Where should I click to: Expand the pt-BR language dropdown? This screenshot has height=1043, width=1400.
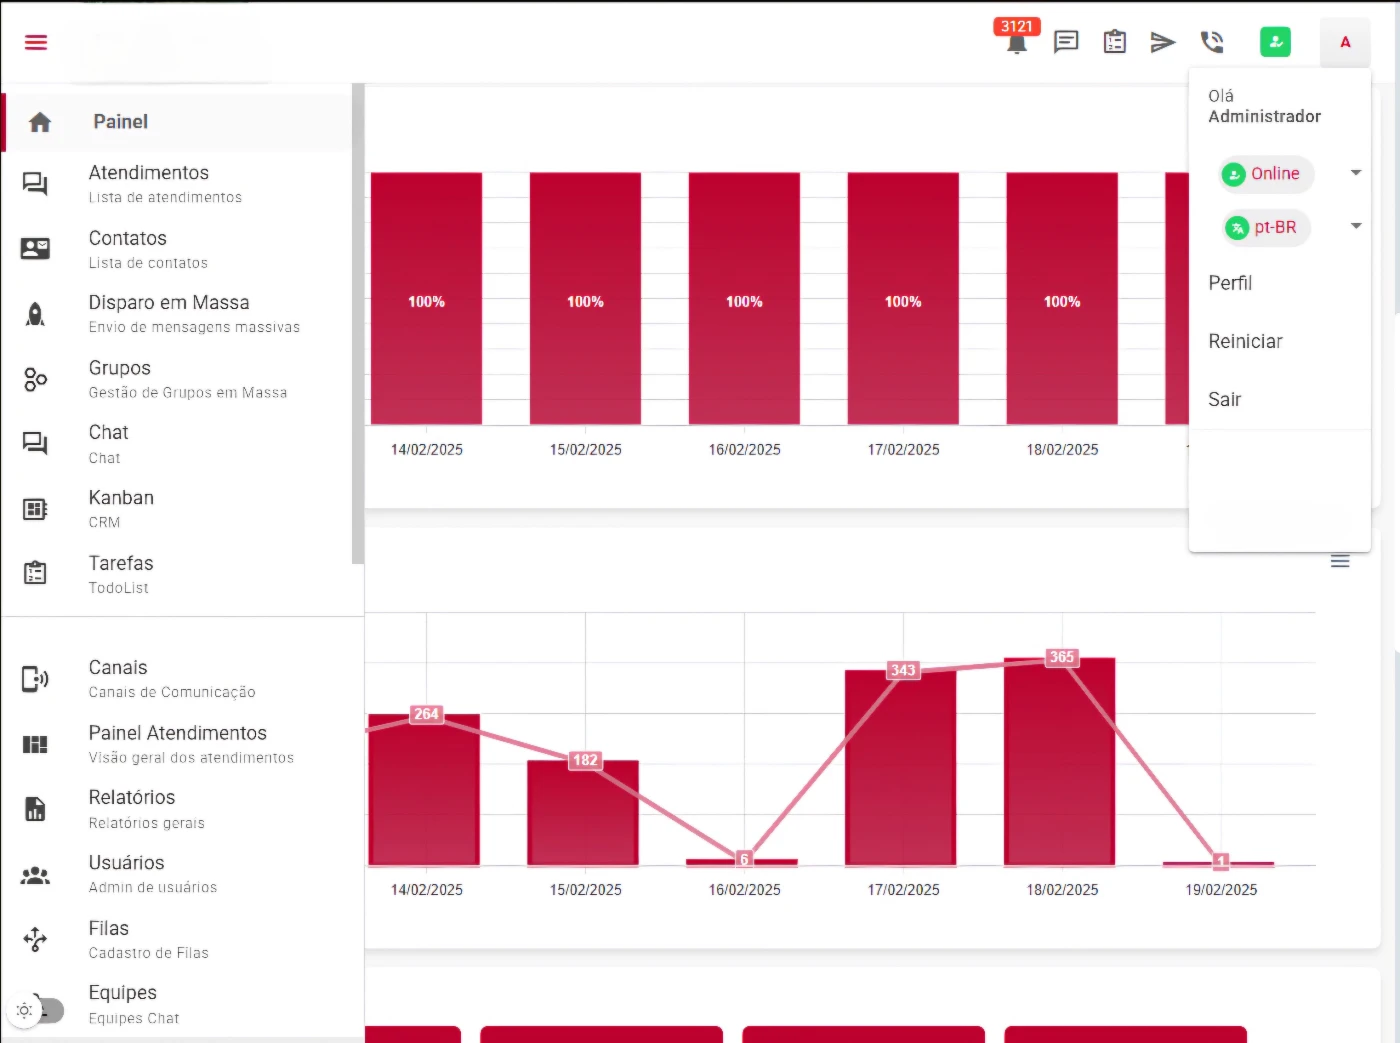pos(1355,227)
